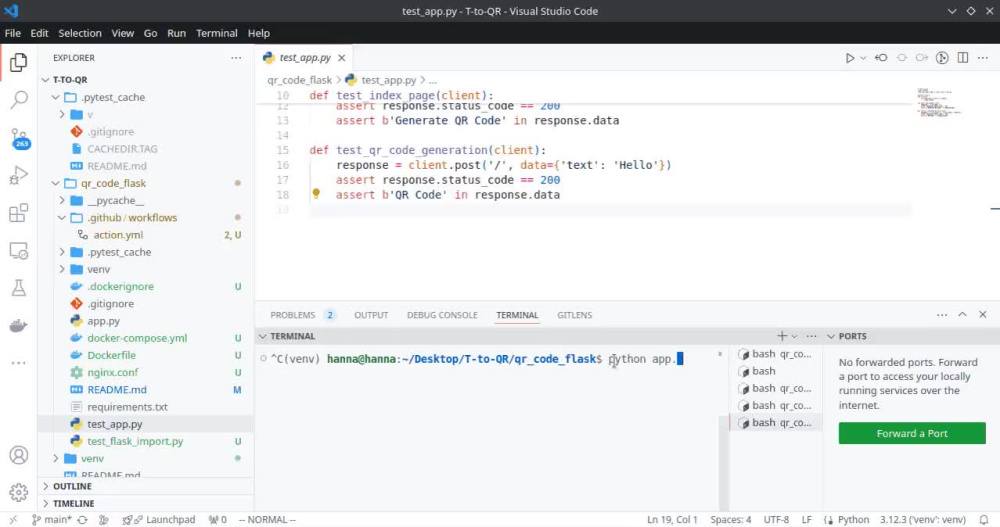The height and width of the screenshot is (527, 1000).
Task: Open the Selection menu
Action: 80,33
